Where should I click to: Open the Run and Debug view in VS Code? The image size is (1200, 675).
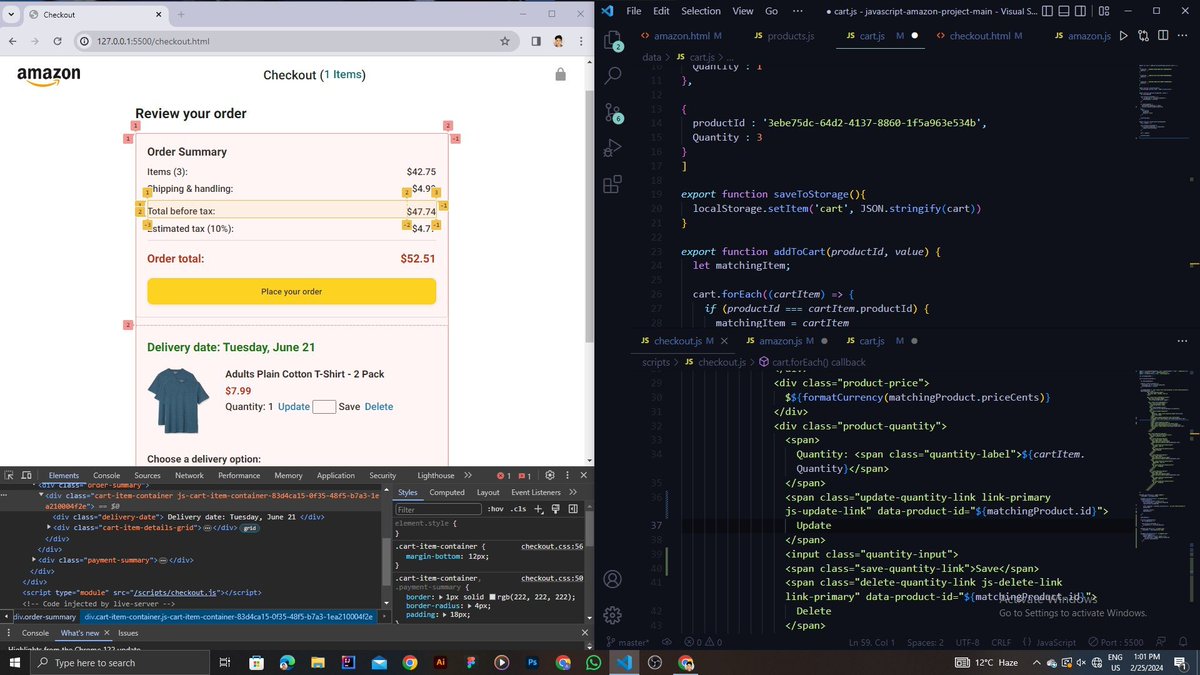coord(614,149)
